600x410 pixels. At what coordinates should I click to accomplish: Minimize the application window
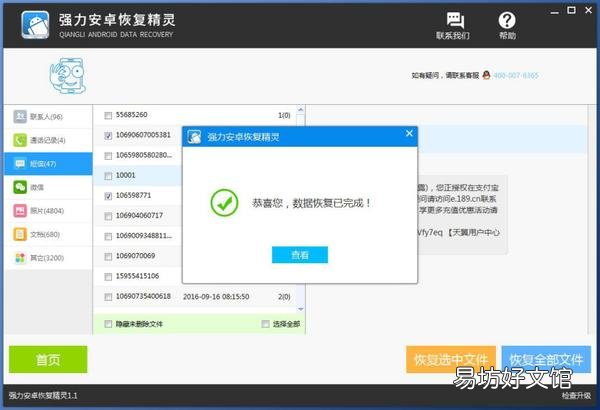point(554,11)
